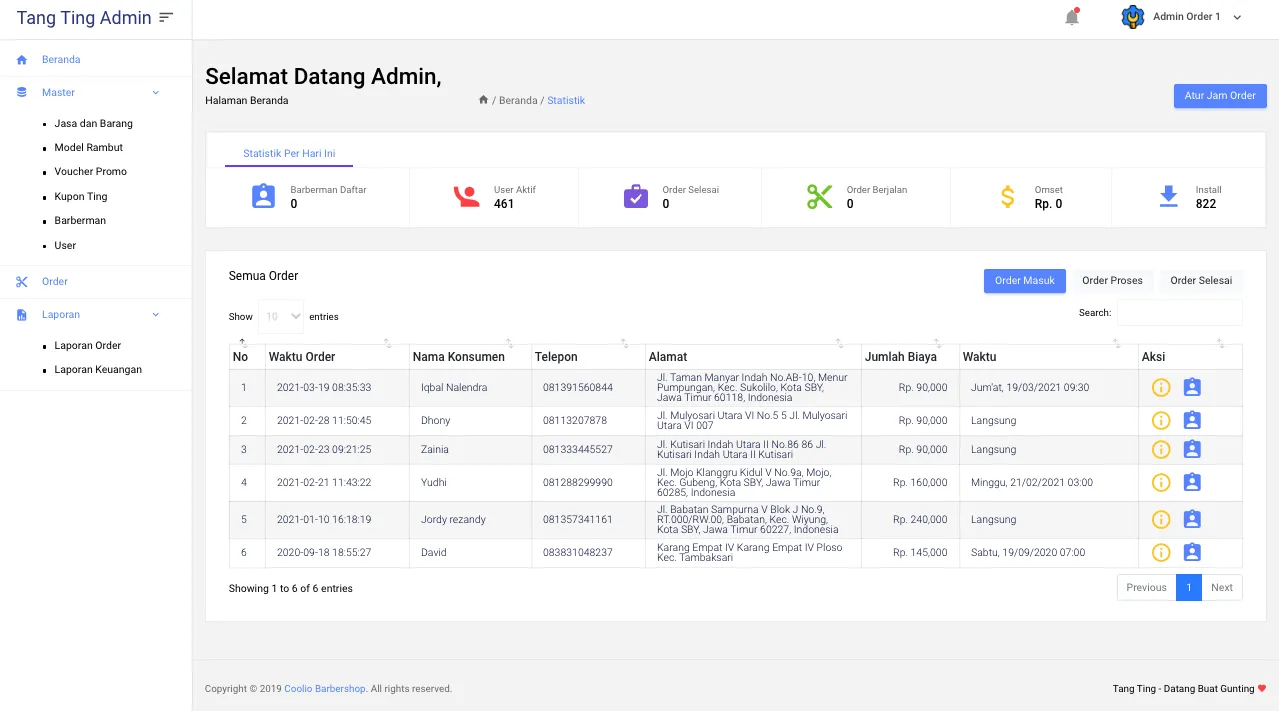The height and width of the screenshot is (711, 1279).
Task: Open info icon for Yudhi order
Action: (1161, 483)
